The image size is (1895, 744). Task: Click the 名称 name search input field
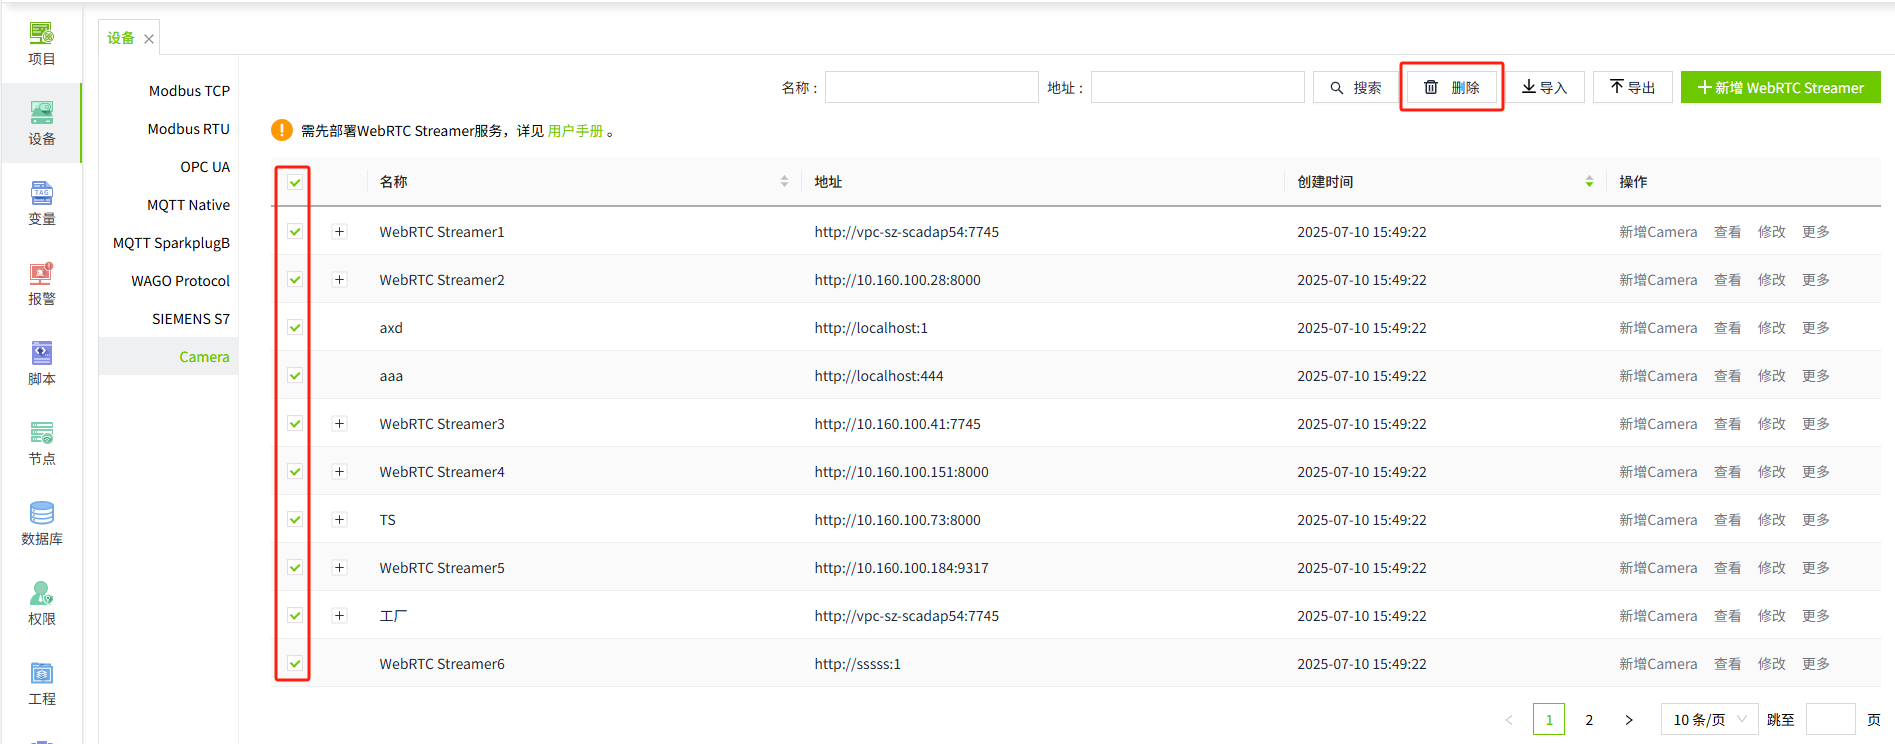[931, 88]
